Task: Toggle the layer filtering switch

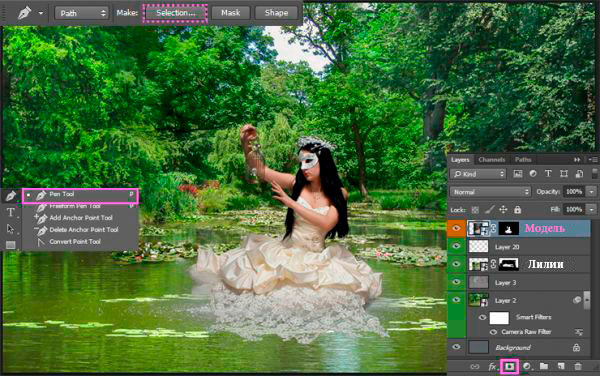Action: [x=595, y=173]
